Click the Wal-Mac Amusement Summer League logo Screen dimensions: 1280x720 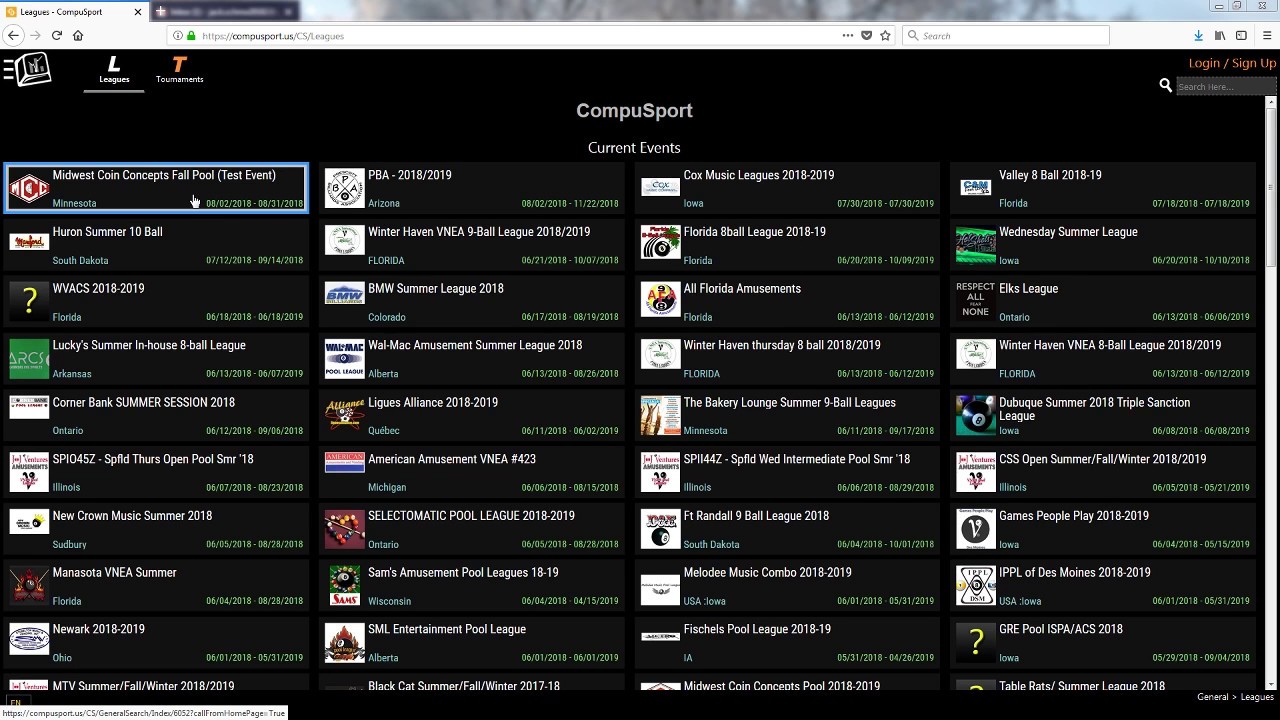345,358
